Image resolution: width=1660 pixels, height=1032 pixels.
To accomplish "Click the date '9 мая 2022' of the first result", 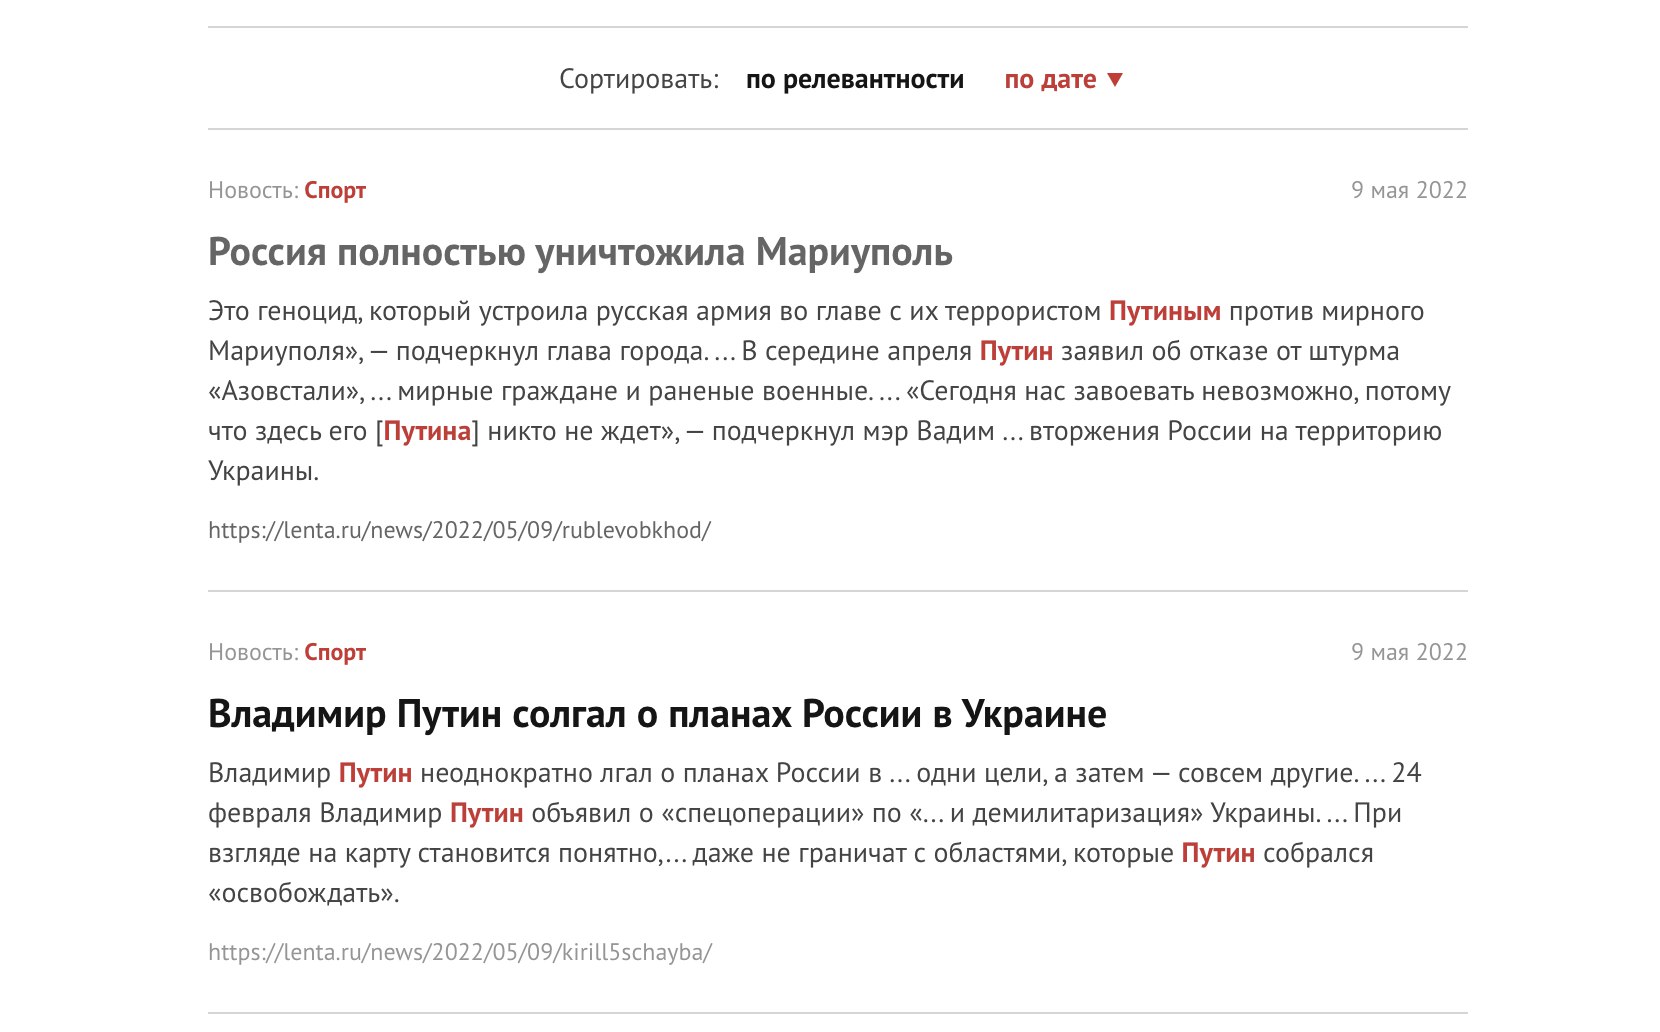I will pyautogui.click(x=1410, y=190).
